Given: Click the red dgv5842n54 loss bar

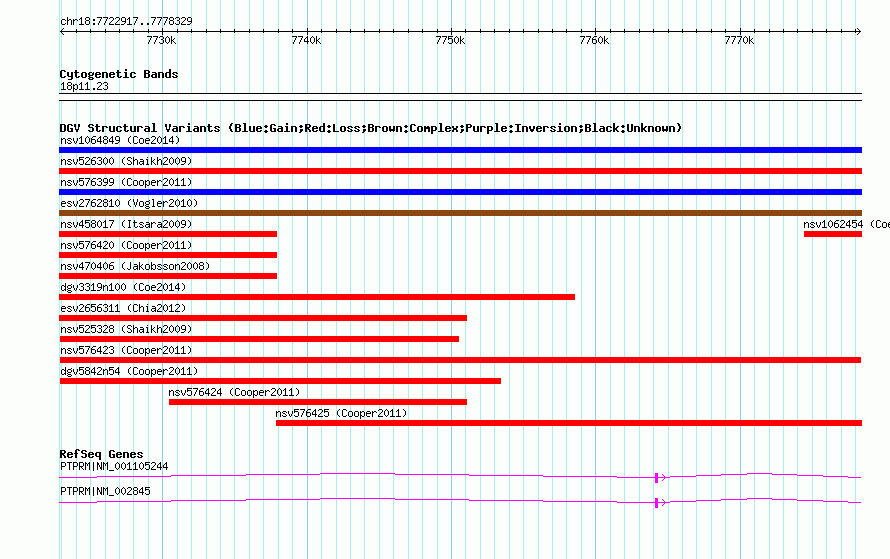Looking at the screenshot, I should click(280, 381).
